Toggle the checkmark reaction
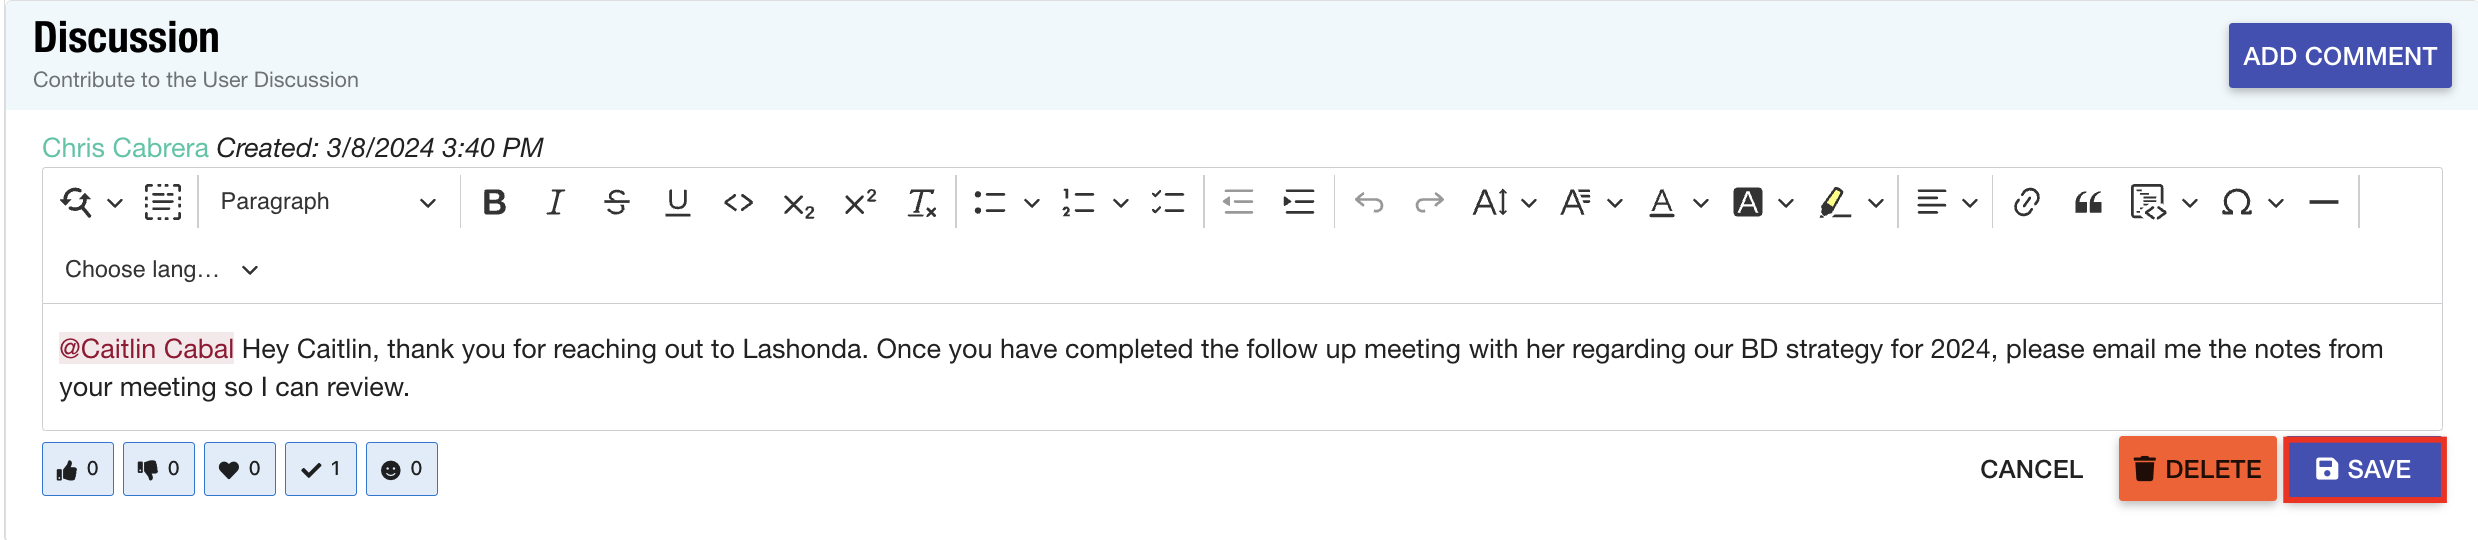The width and height of the screenshot is (2478, 540). click(321, 469)
